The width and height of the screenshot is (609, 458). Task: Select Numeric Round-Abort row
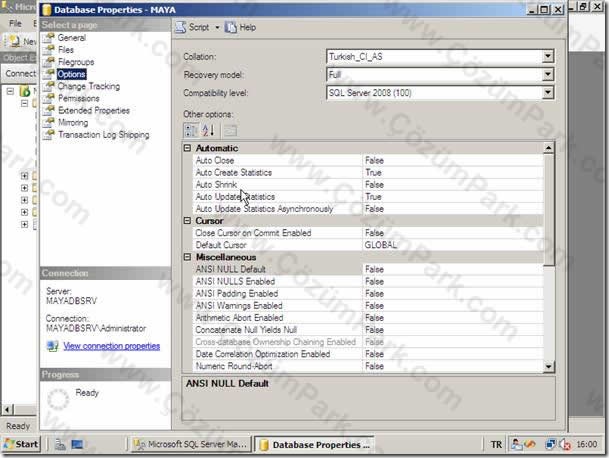[368, 366]
